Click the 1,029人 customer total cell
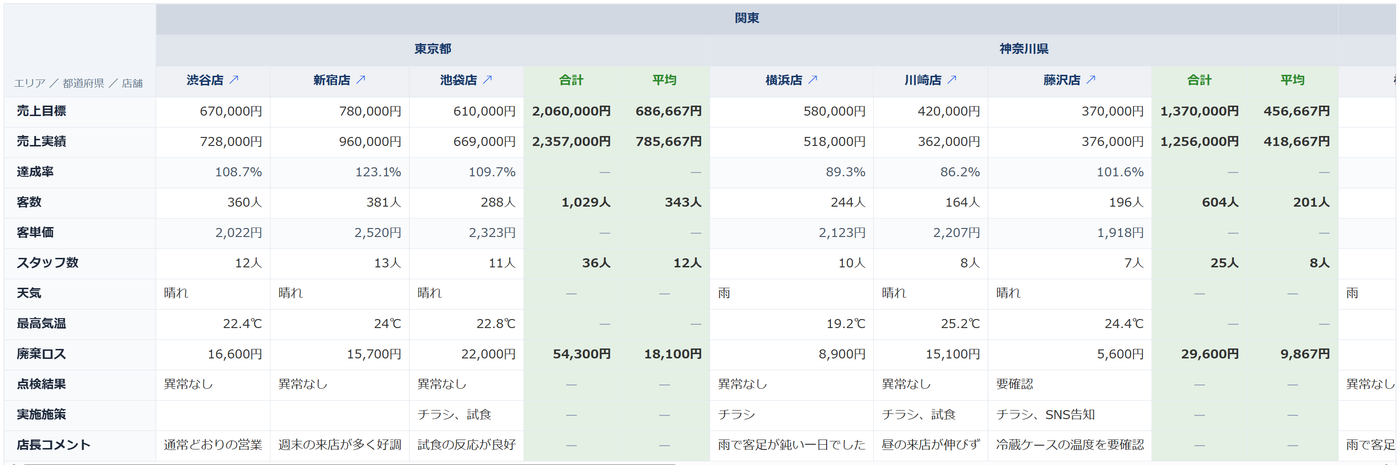The image size is (1400, 465). [x=571, y=202]
